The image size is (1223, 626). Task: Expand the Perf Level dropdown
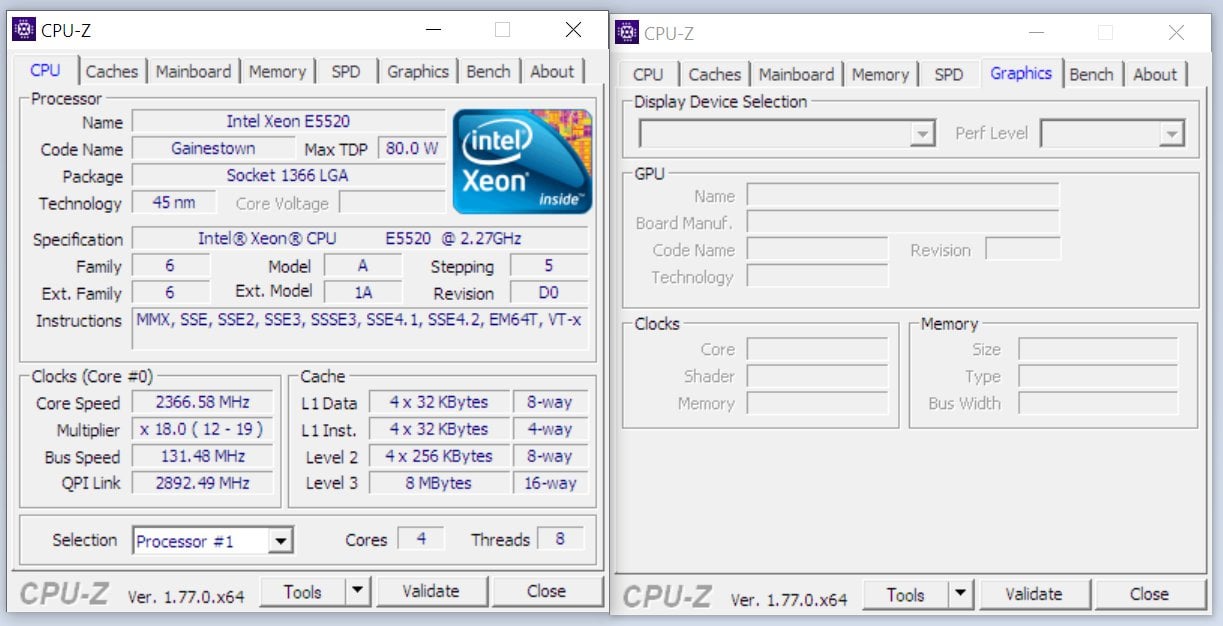click(x=1171, y=134)
